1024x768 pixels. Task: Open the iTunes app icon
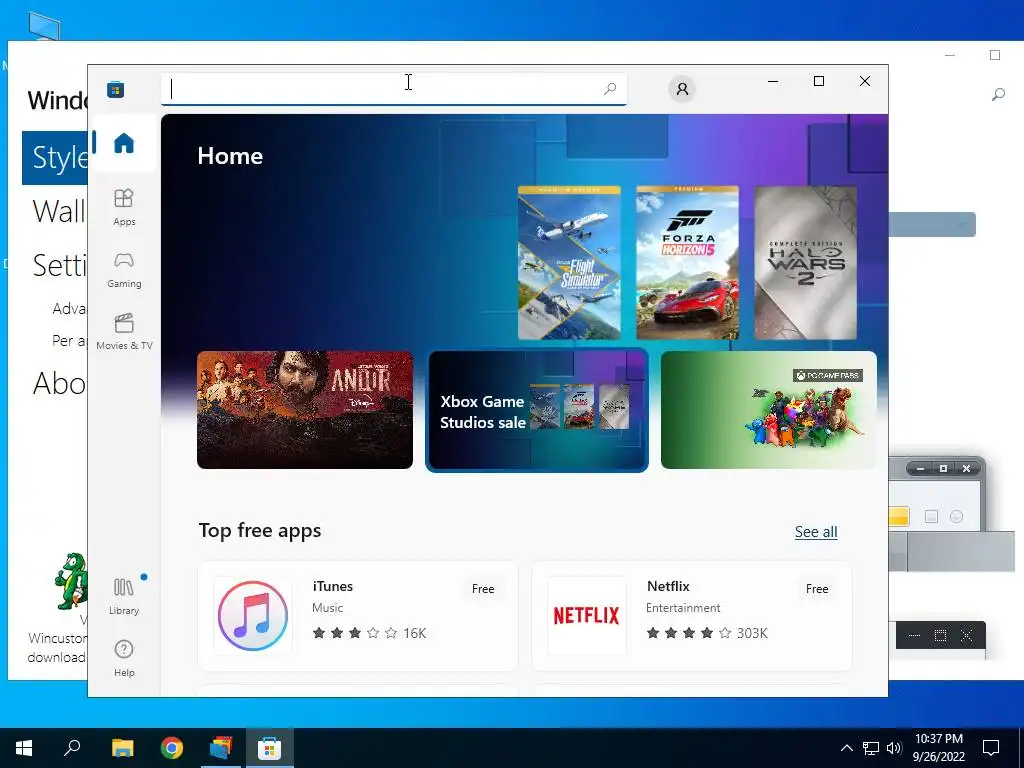pyautogui.click(x=253, y=615)
